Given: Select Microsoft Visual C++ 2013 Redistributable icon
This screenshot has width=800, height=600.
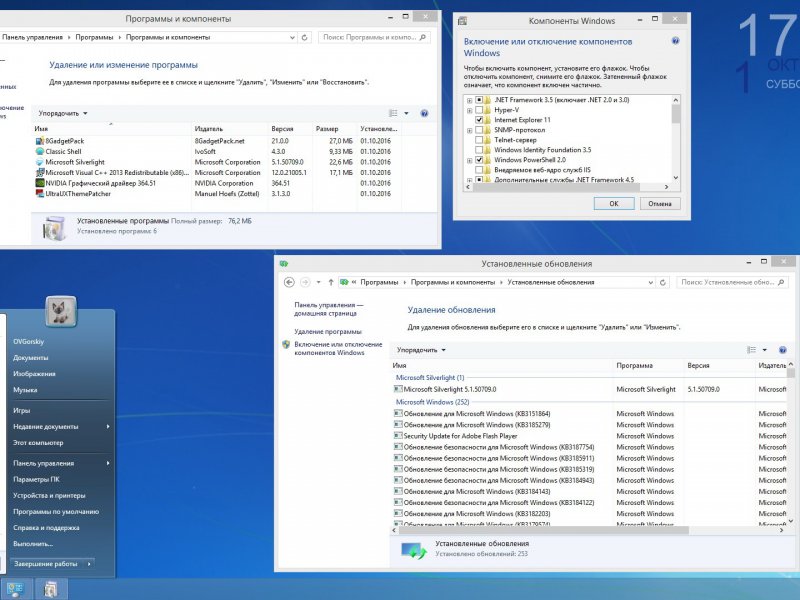Looking at the screenshot, I should tap(40, 172).
